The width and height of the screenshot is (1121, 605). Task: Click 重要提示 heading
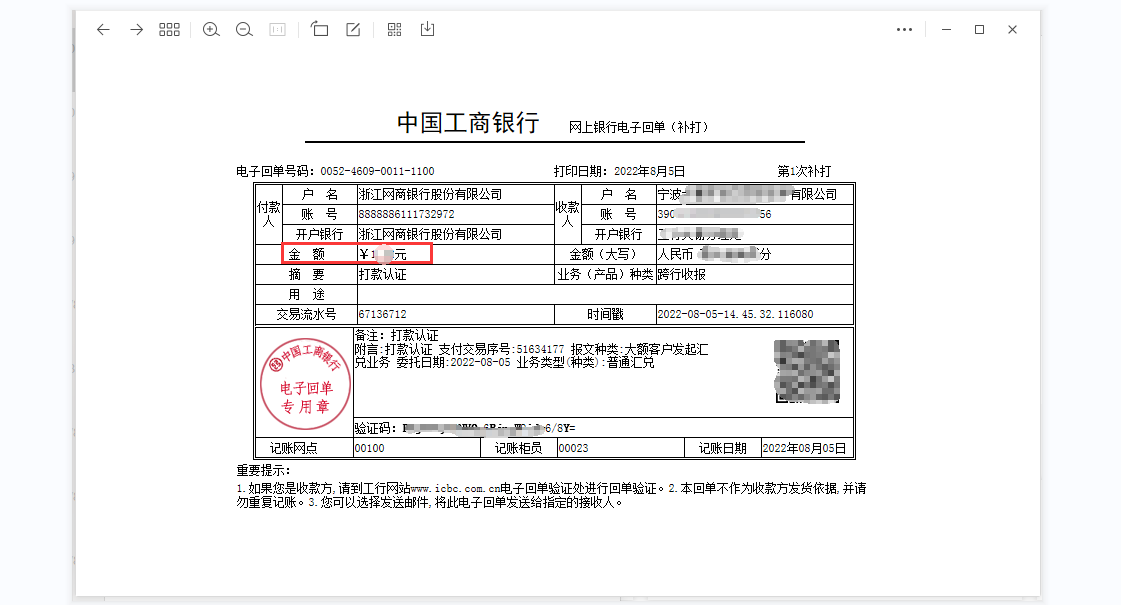pos(264,471)
